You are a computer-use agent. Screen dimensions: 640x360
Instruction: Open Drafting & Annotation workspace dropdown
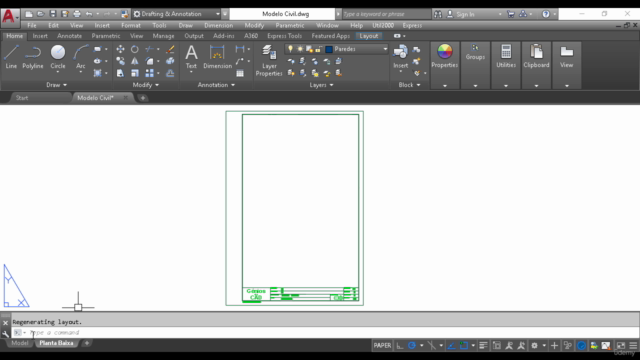pos(176,14)
